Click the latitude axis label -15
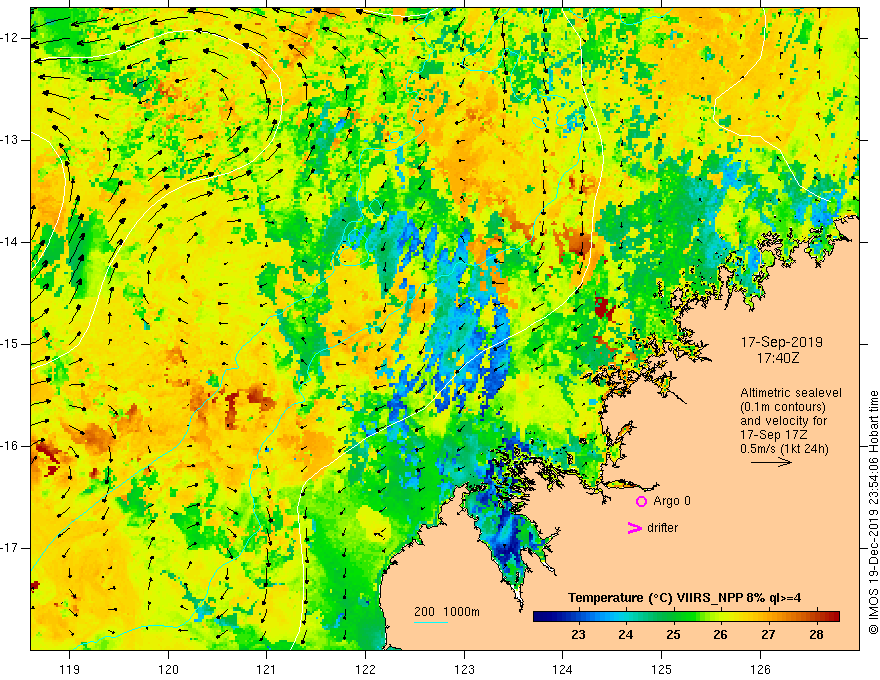This screenshot has width=880, height=680. pyautogui.click(x=10, y=344)
